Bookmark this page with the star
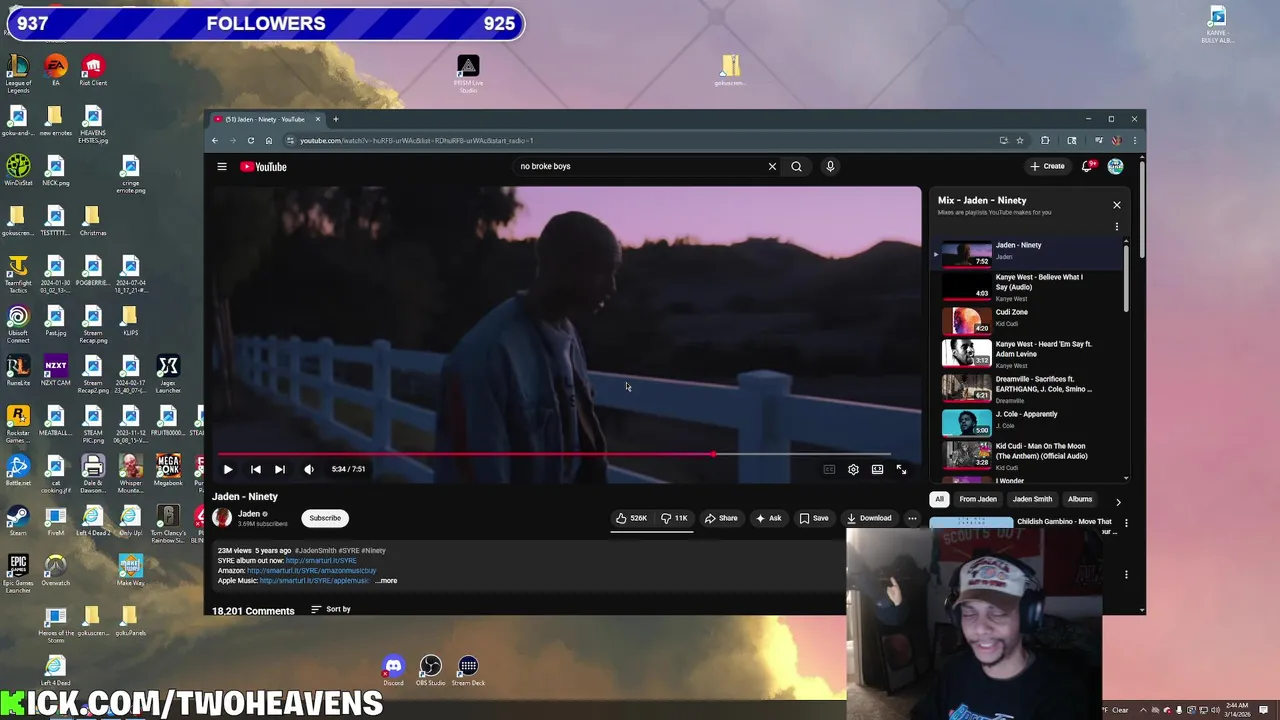 pos(1020,140)
